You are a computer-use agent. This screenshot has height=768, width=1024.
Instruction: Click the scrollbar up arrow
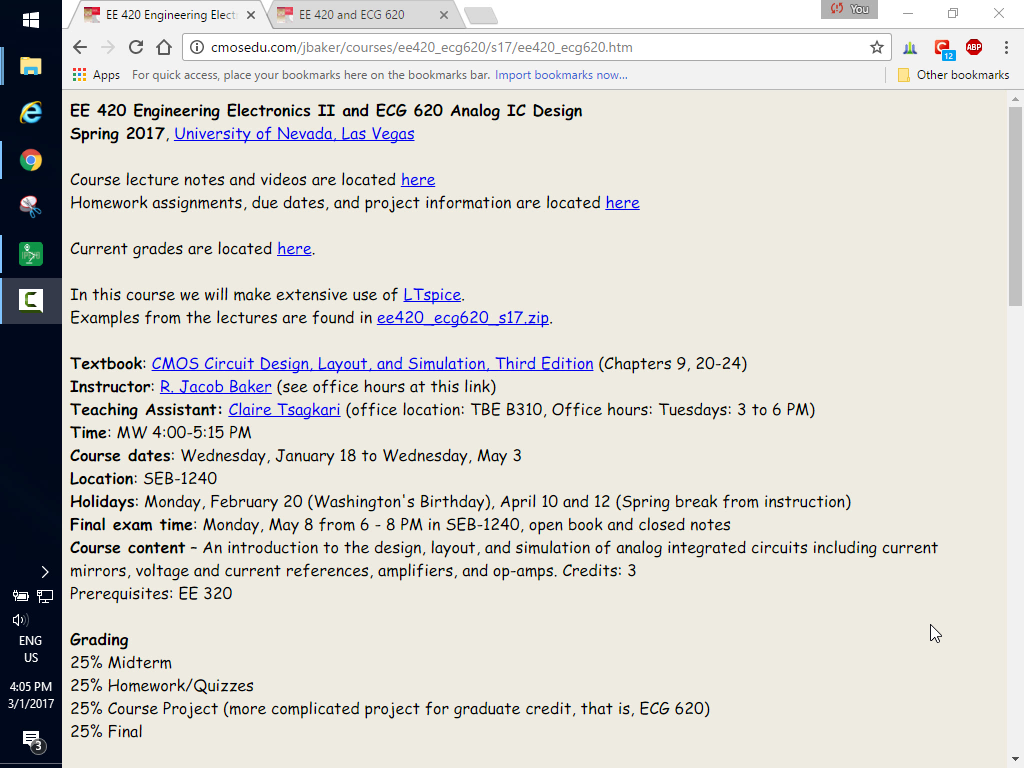1015,99
